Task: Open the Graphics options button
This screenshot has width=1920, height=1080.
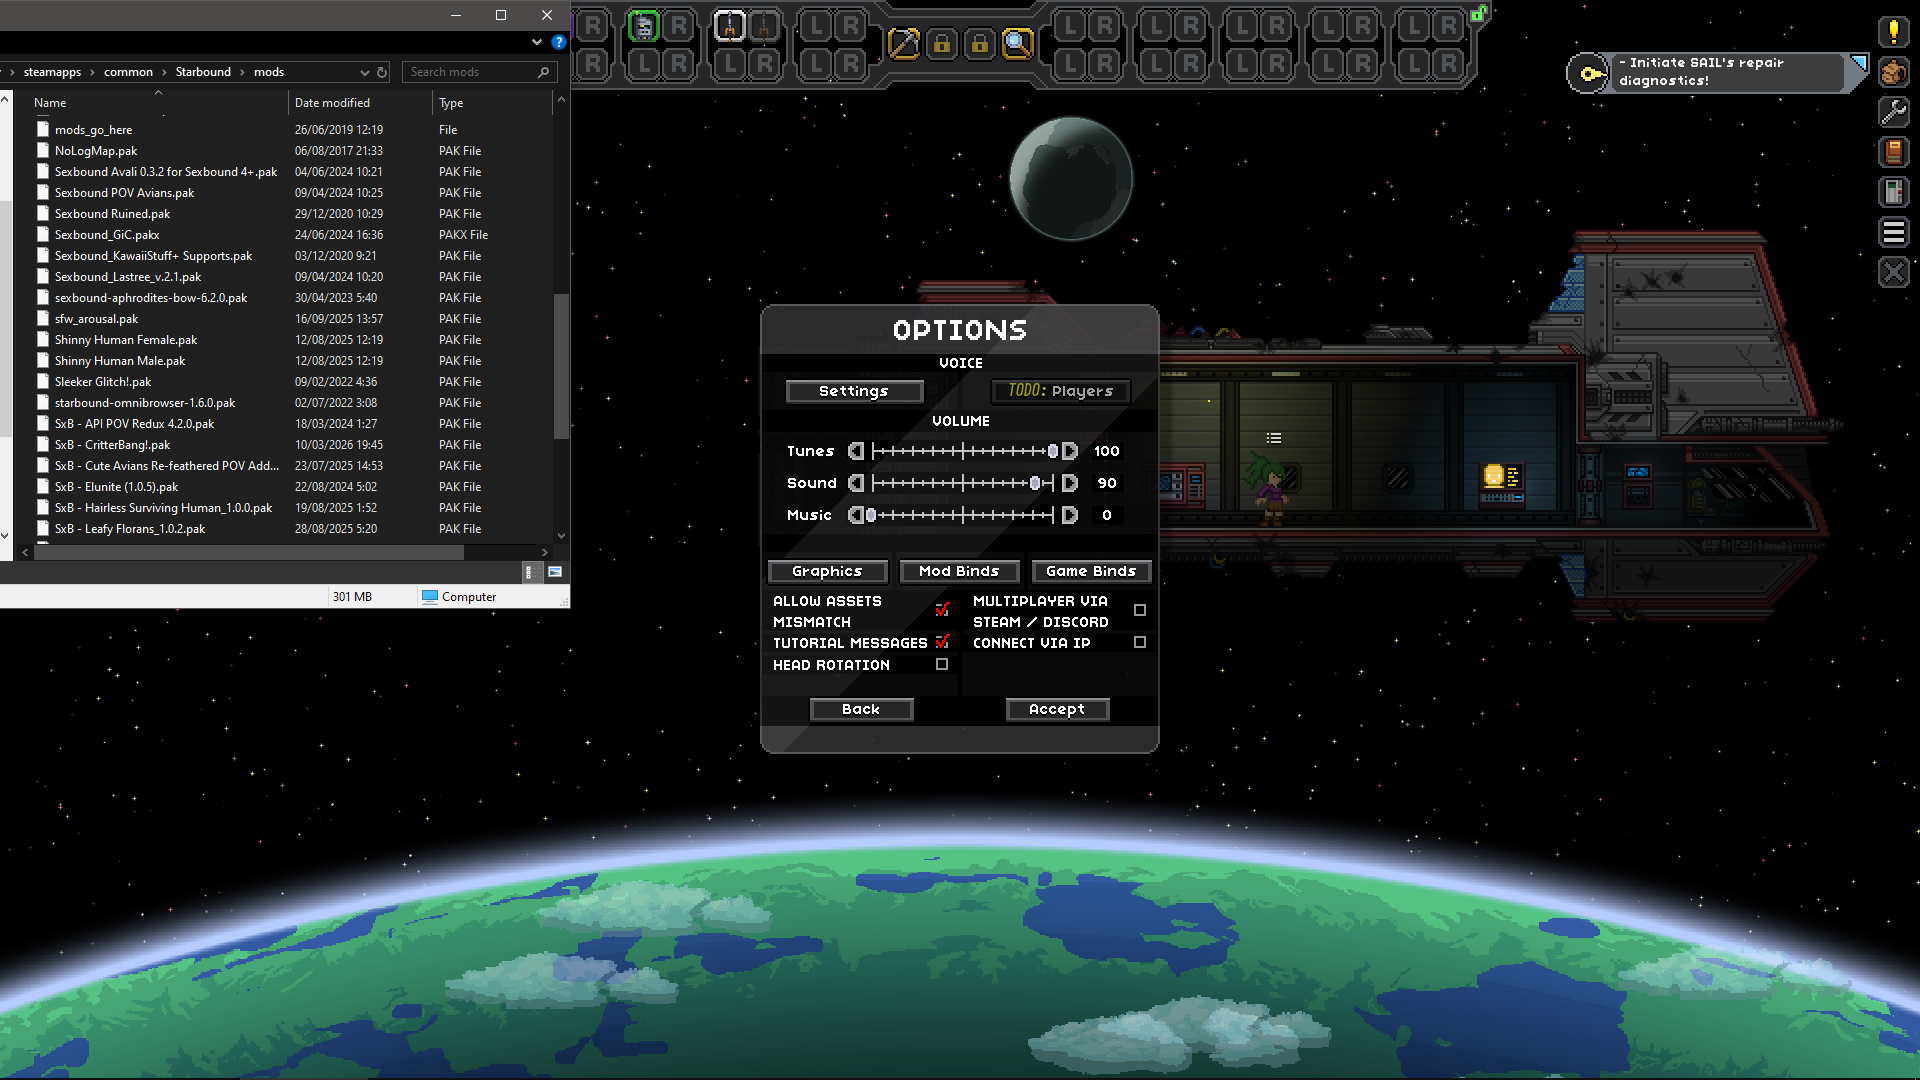Action: (x=827, y=571)
